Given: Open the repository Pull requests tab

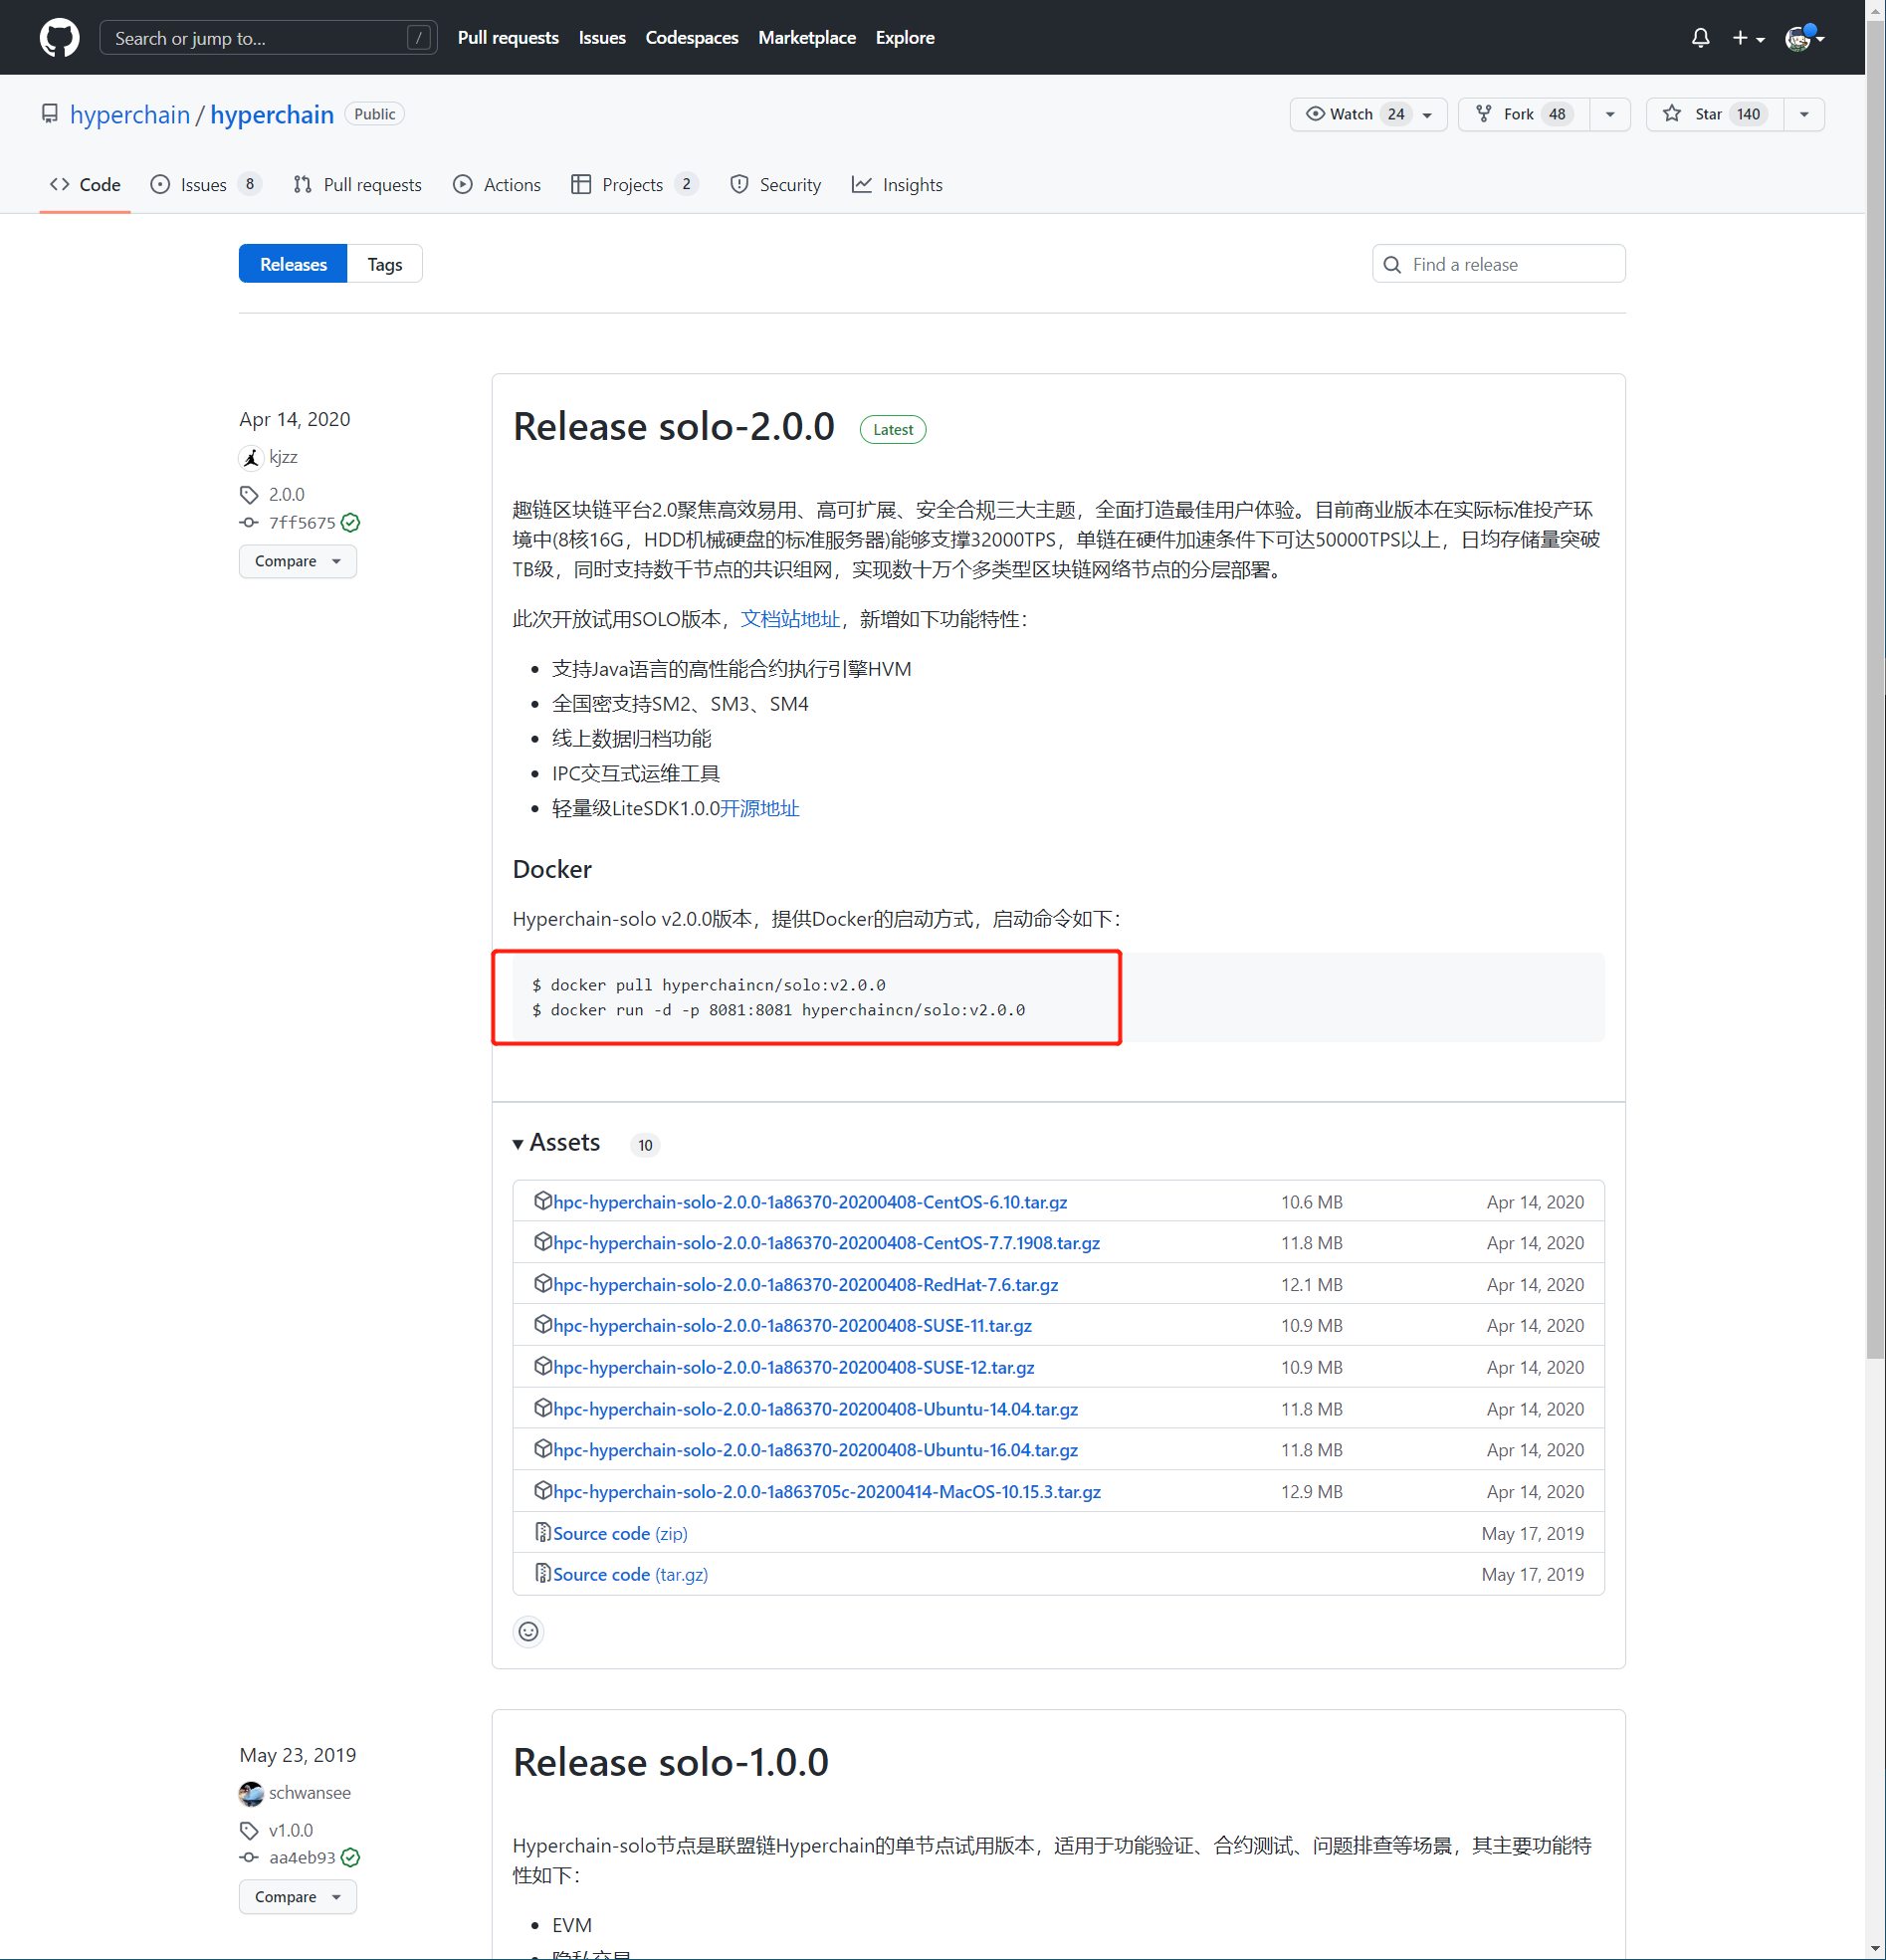Looking at the screenshot, I should point(358,185).
